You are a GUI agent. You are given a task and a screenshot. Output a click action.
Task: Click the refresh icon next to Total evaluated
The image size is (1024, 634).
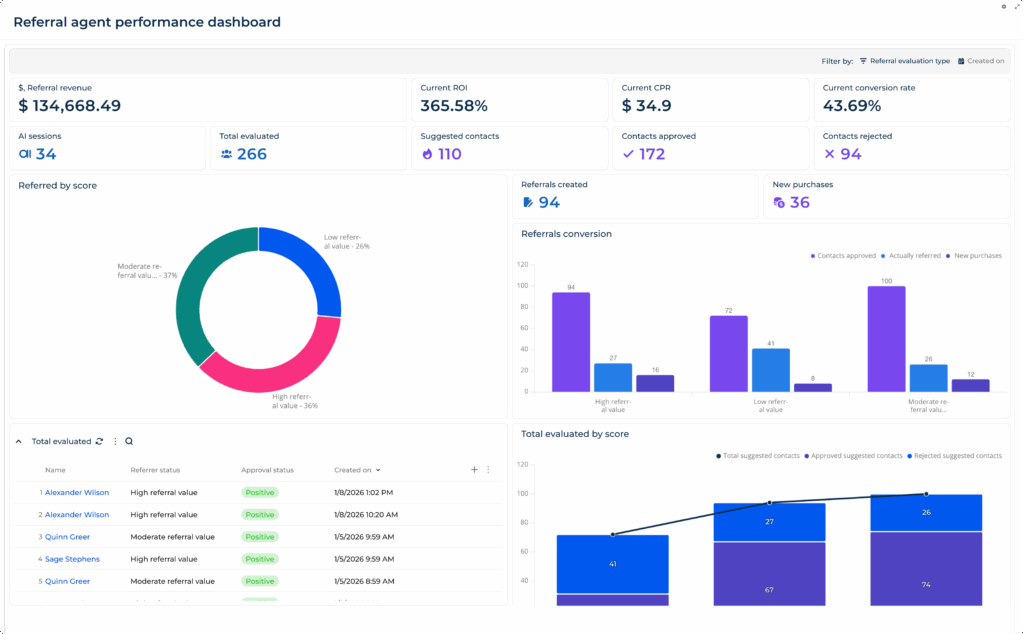[x=99, y=441]
